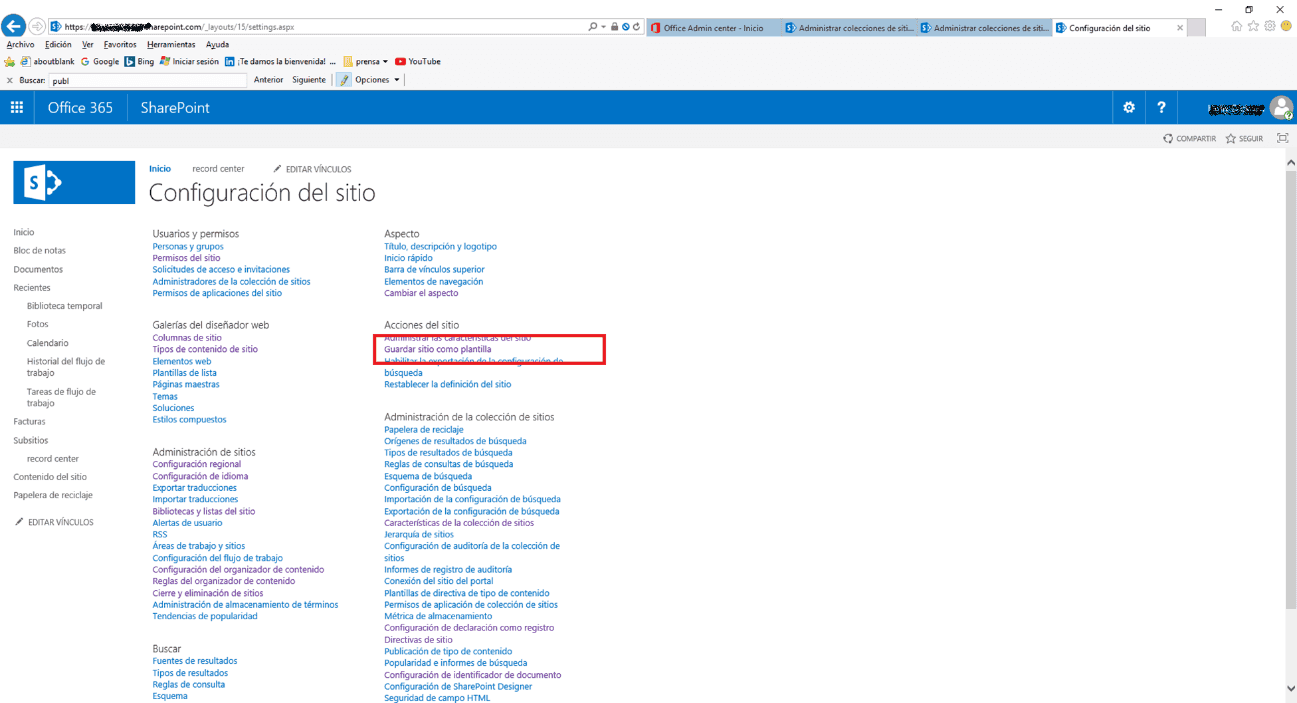Screen dimensions: 1297x703
Task: Click the search magnifier in address bar
Action: click(593, 27)
